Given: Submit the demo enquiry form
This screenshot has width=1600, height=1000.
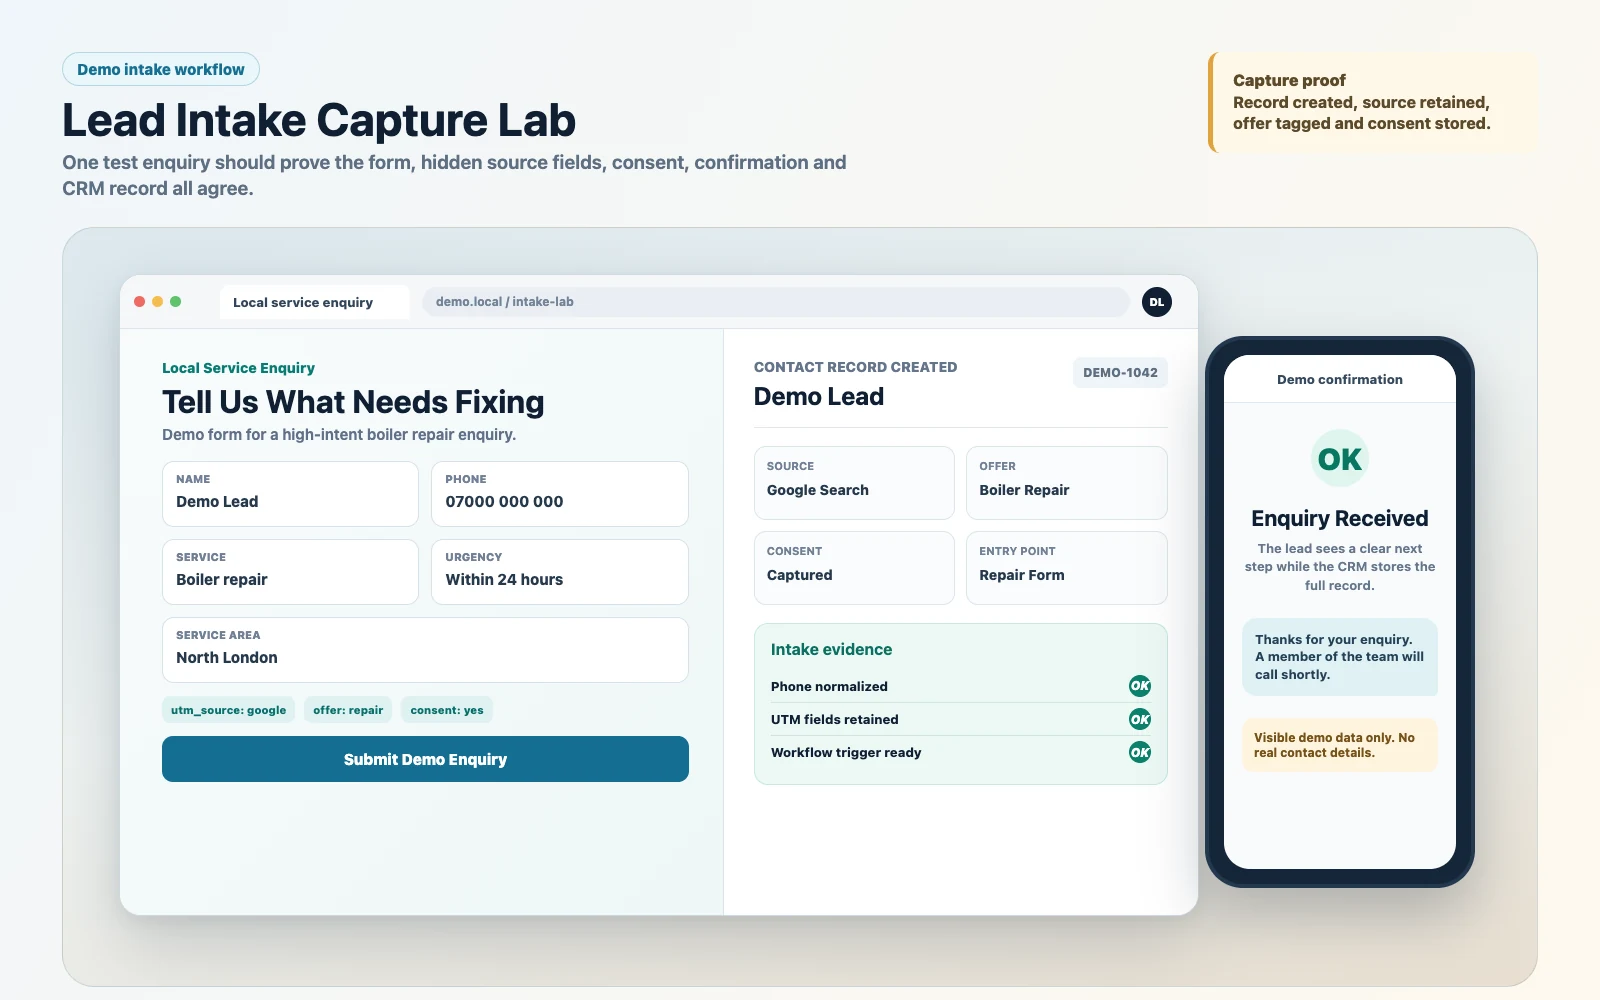Looking at the screenshot, I should (425, 759).
